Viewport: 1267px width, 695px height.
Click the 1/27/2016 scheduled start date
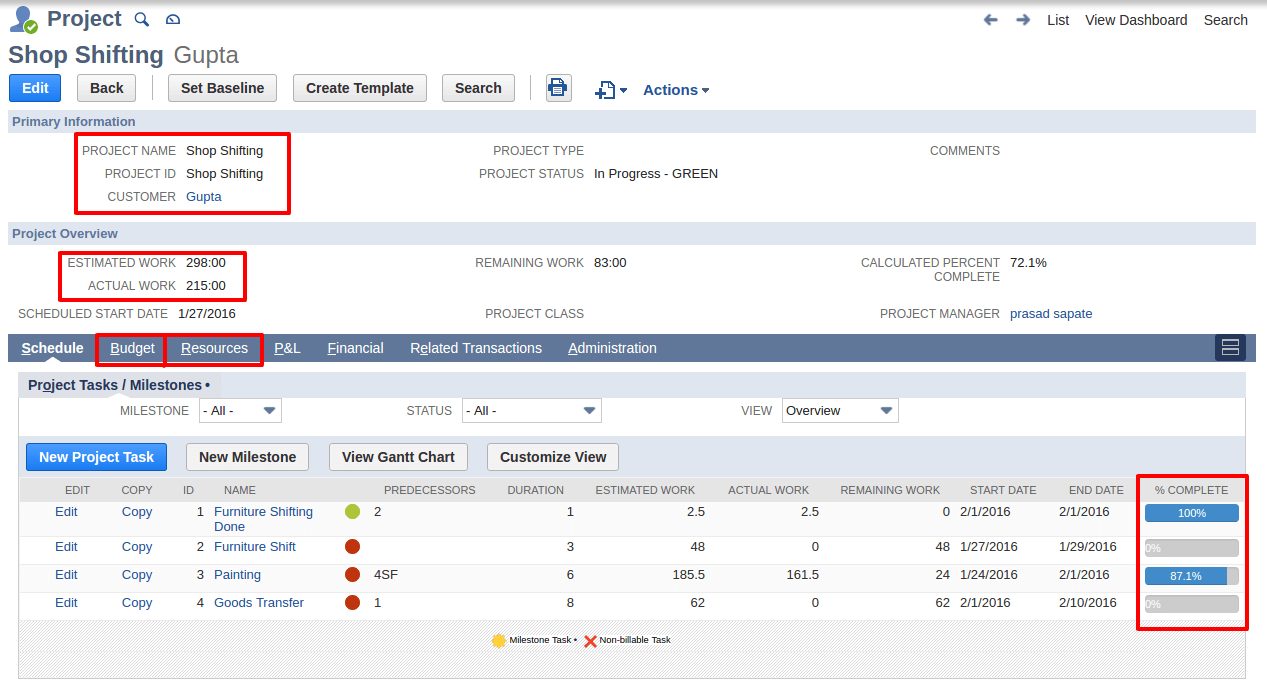pos(207,314)
